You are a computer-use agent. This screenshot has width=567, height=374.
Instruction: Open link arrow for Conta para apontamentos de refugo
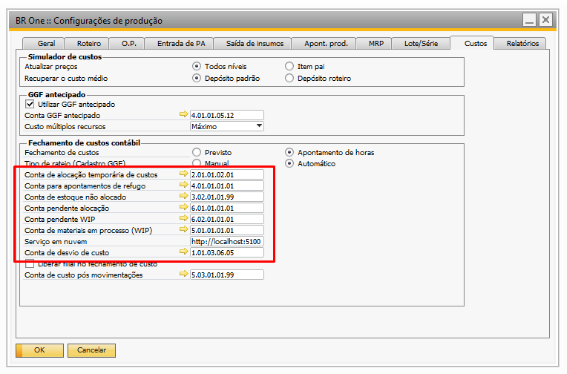tap(184, 185)
